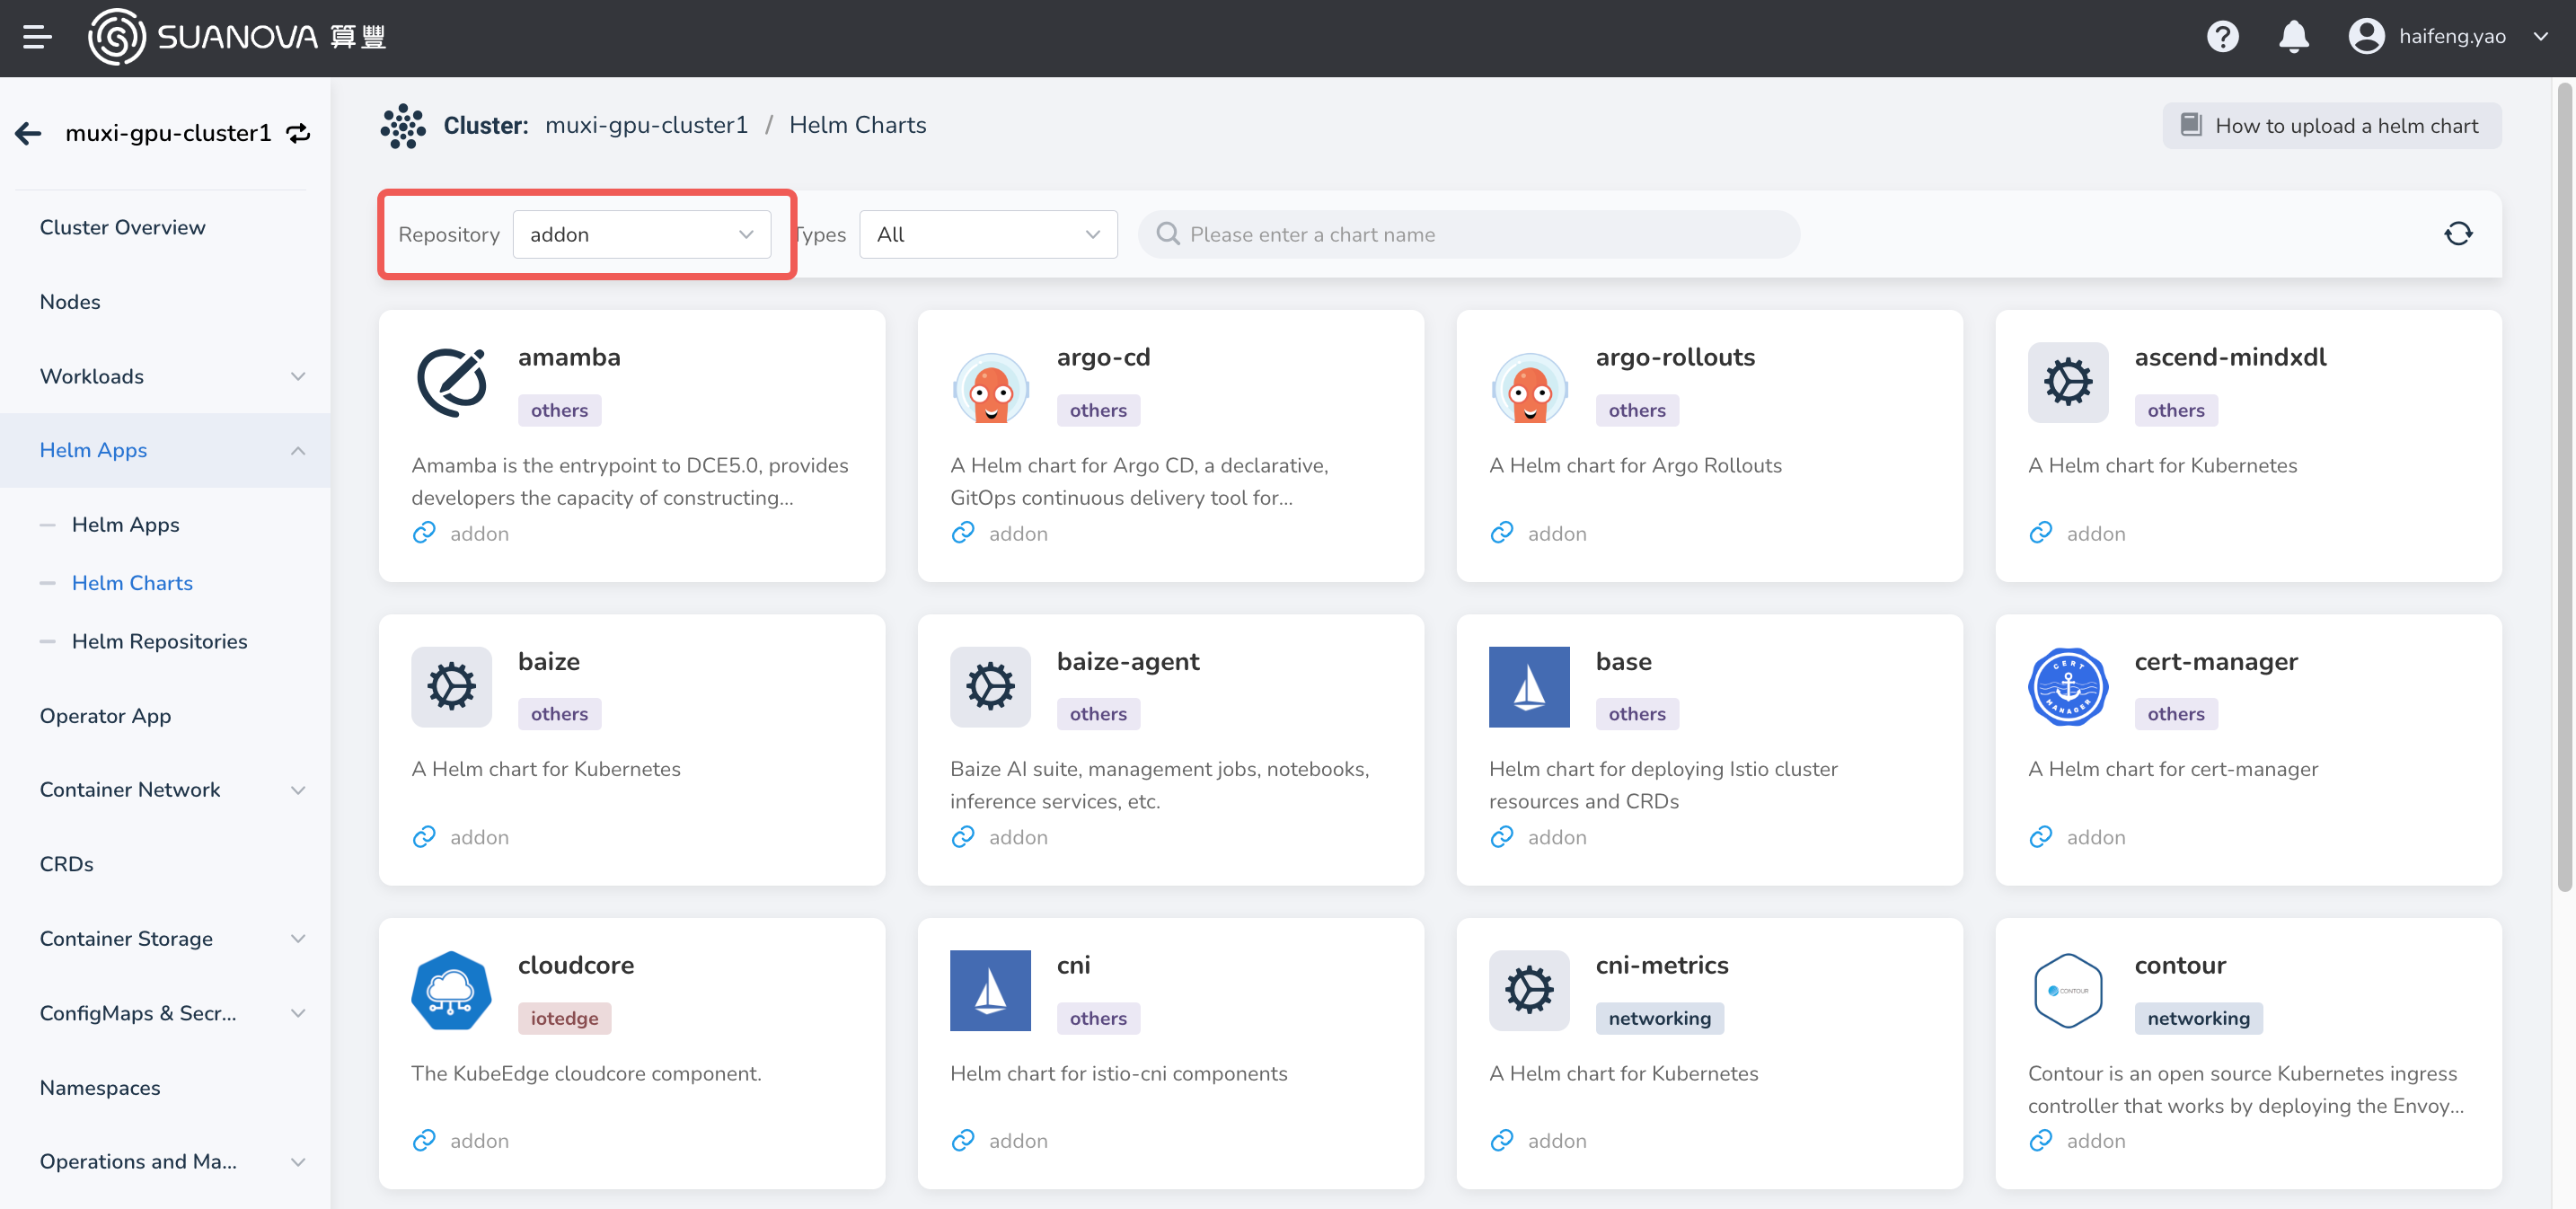2576x1209 pixels.
Task: Open the cert-manager chart title
Action: coord(2216,662)
